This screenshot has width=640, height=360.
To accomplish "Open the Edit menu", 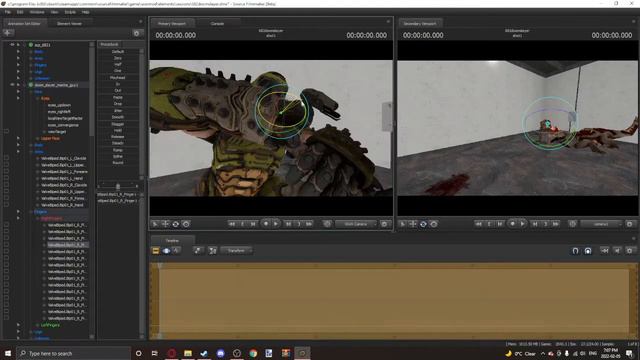I will (20, 12).
